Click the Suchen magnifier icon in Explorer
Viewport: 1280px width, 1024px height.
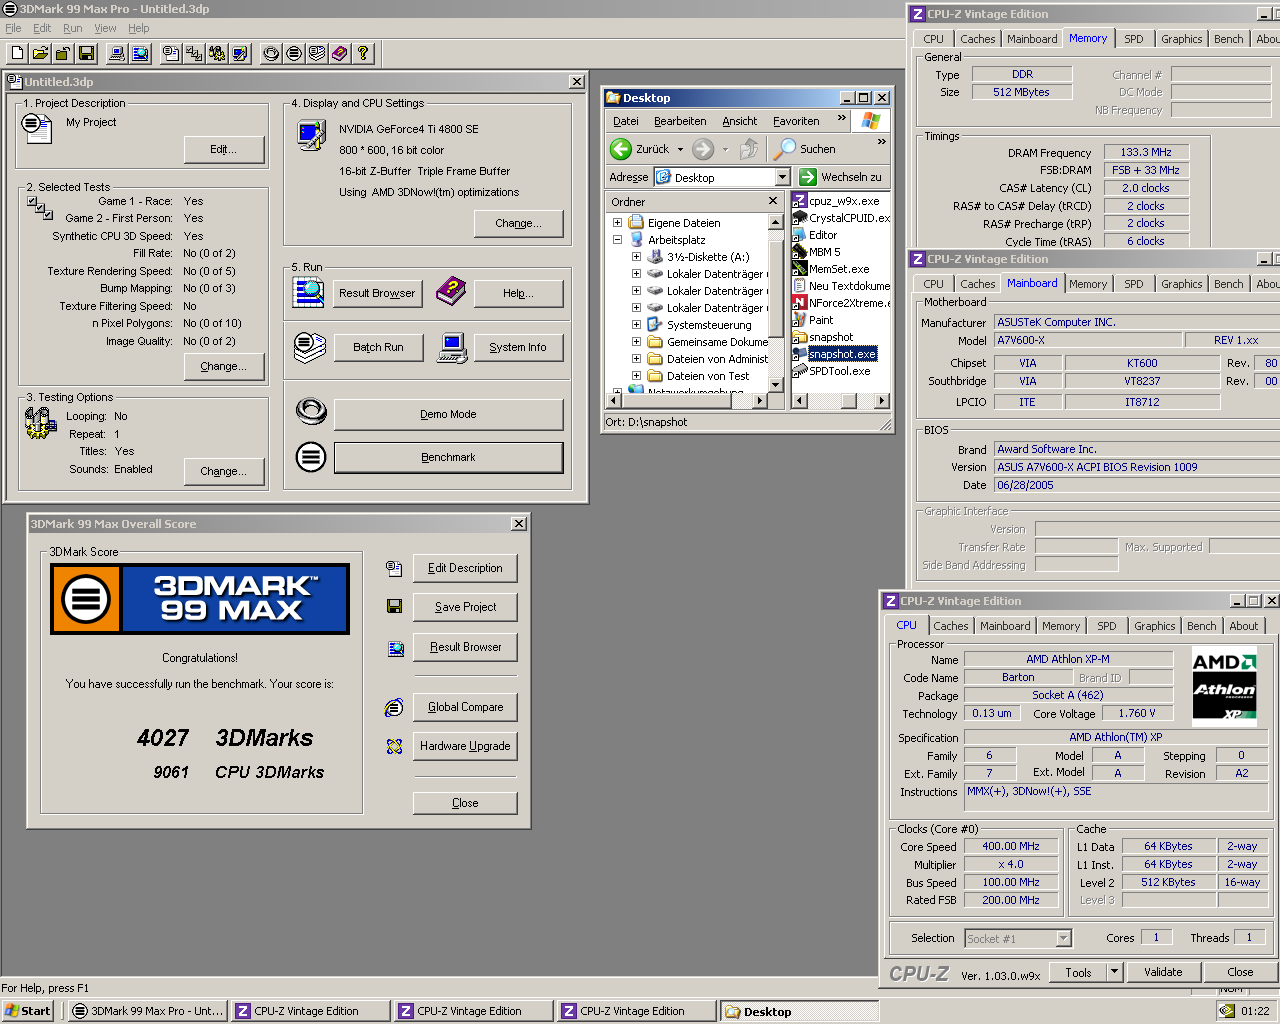coord(786,149)
